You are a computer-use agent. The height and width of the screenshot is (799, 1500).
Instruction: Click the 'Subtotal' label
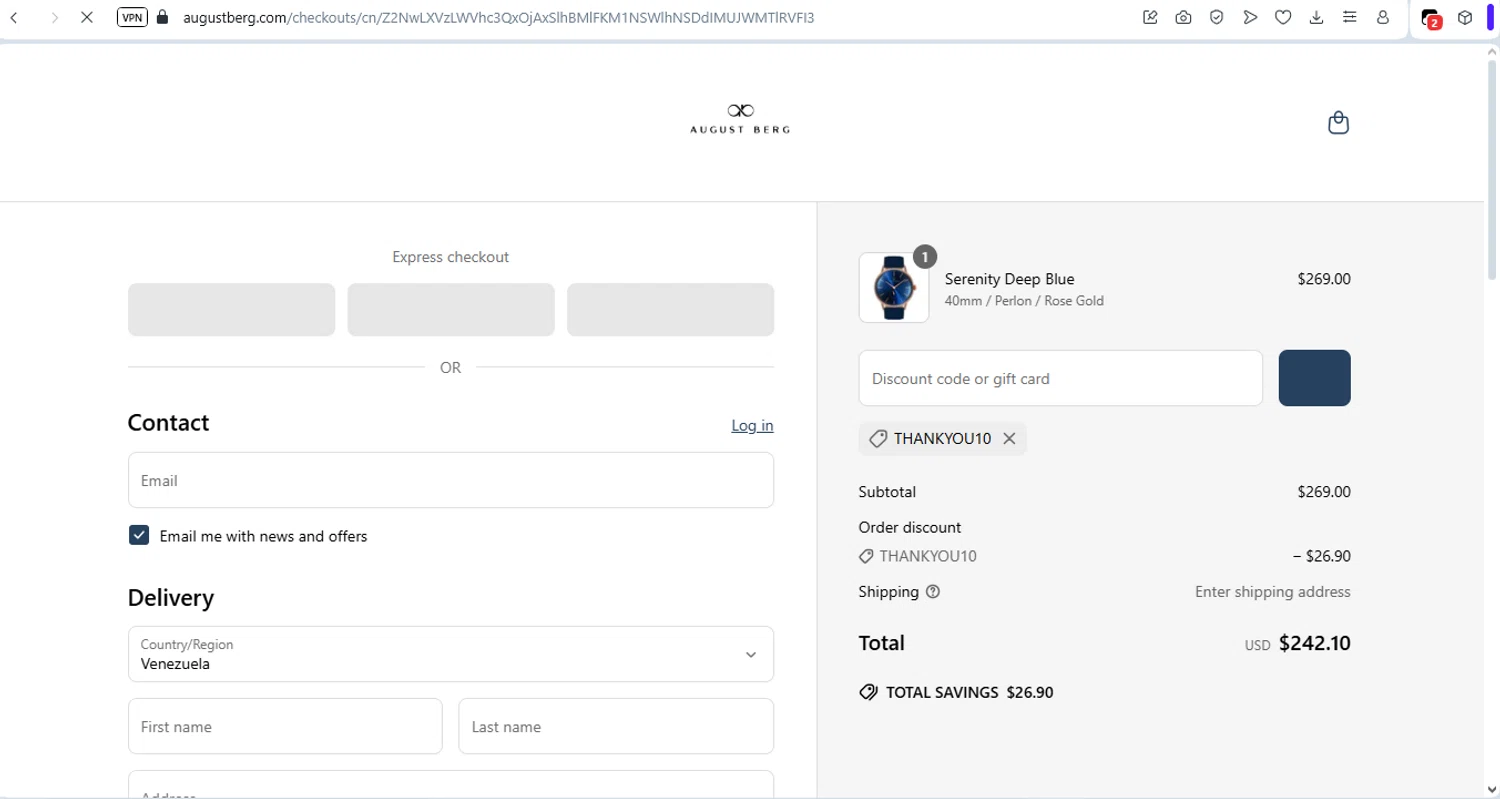pyautogui.click(x=887, y=492)
